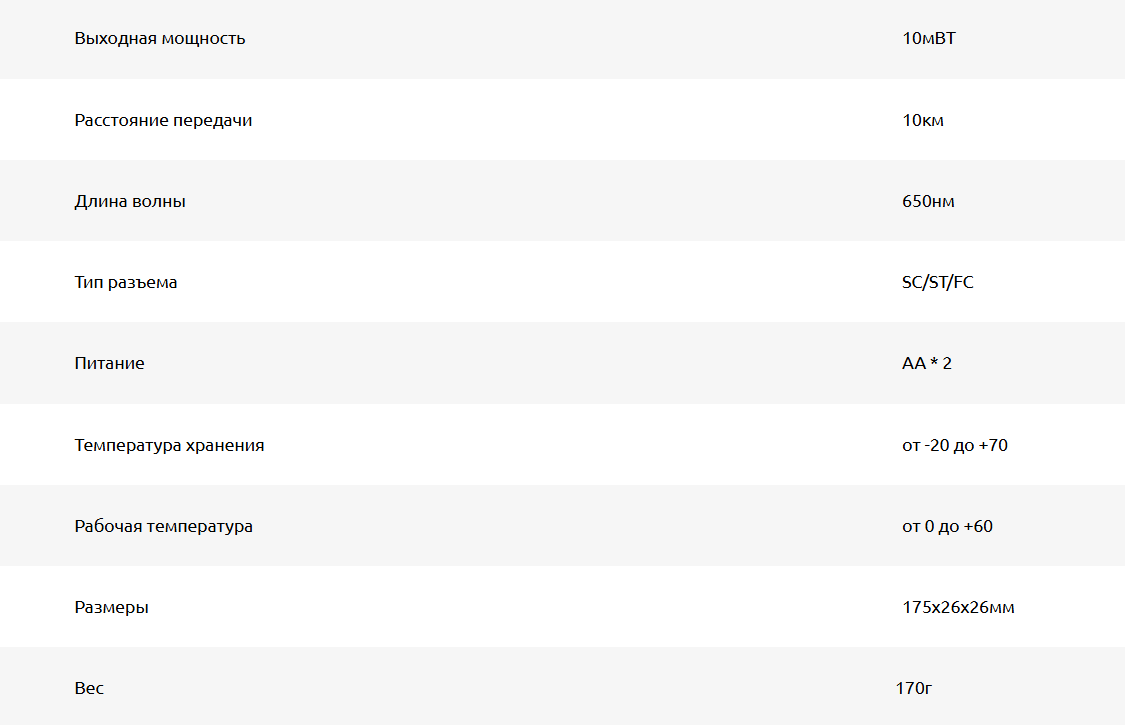
Task: Click empty space between 'Питание' and 'AA * 2'
Action: [x=520, y=363]
